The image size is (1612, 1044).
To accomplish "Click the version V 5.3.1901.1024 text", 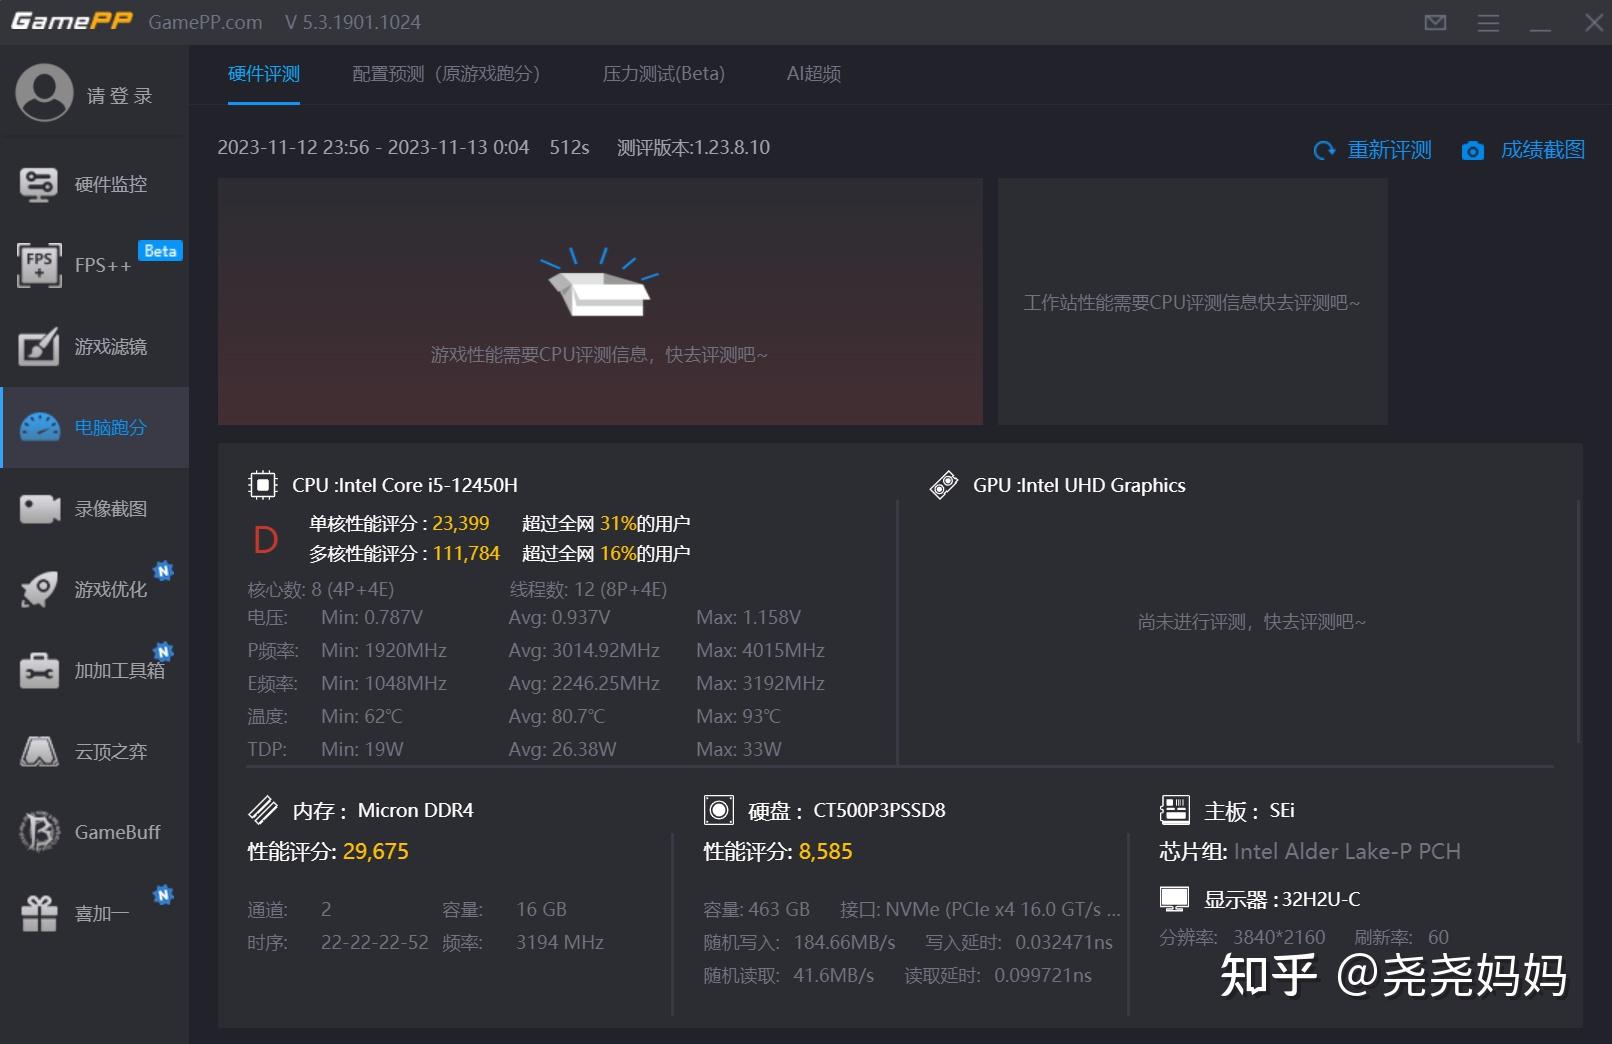I will coord(352,22).
